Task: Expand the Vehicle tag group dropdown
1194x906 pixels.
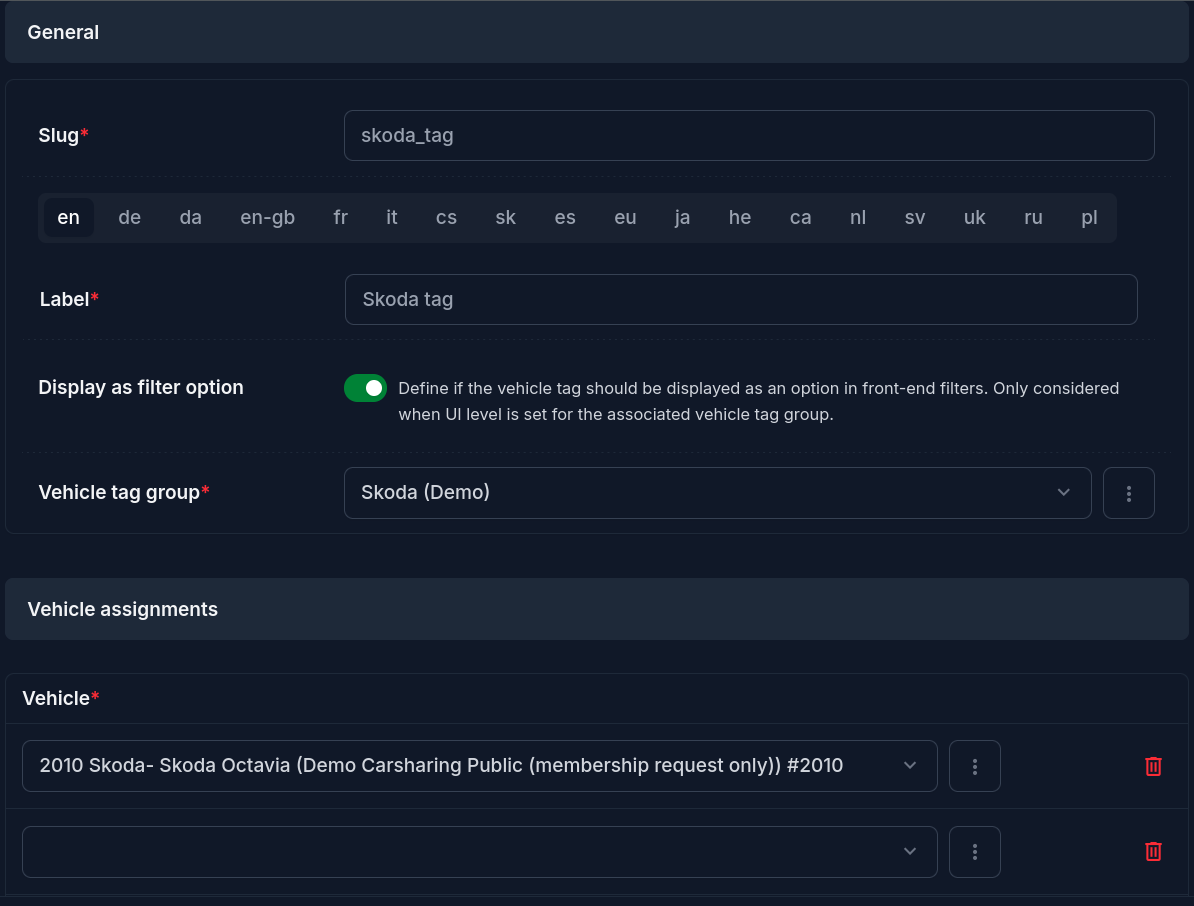Action: [x=717, y=493]
